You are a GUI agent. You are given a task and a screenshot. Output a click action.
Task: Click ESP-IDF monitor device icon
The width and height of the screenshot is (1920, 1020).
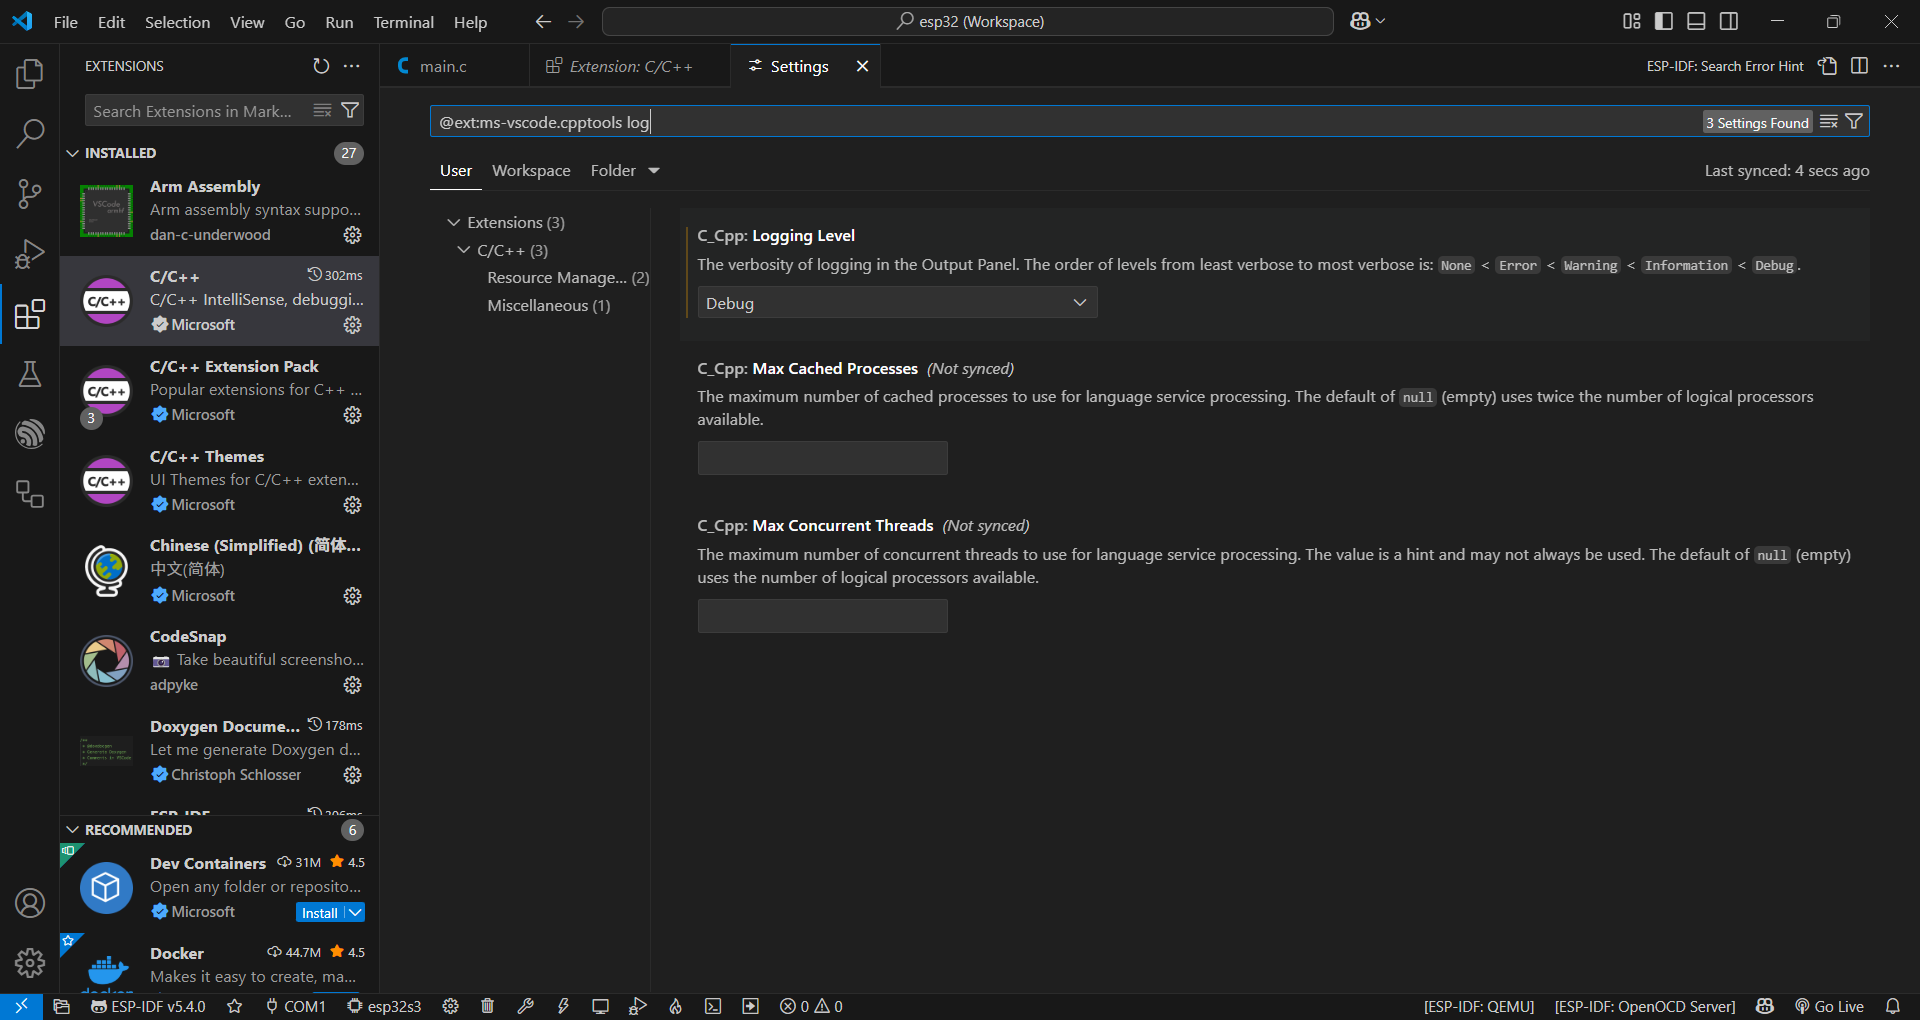[x=600, y=1006]
